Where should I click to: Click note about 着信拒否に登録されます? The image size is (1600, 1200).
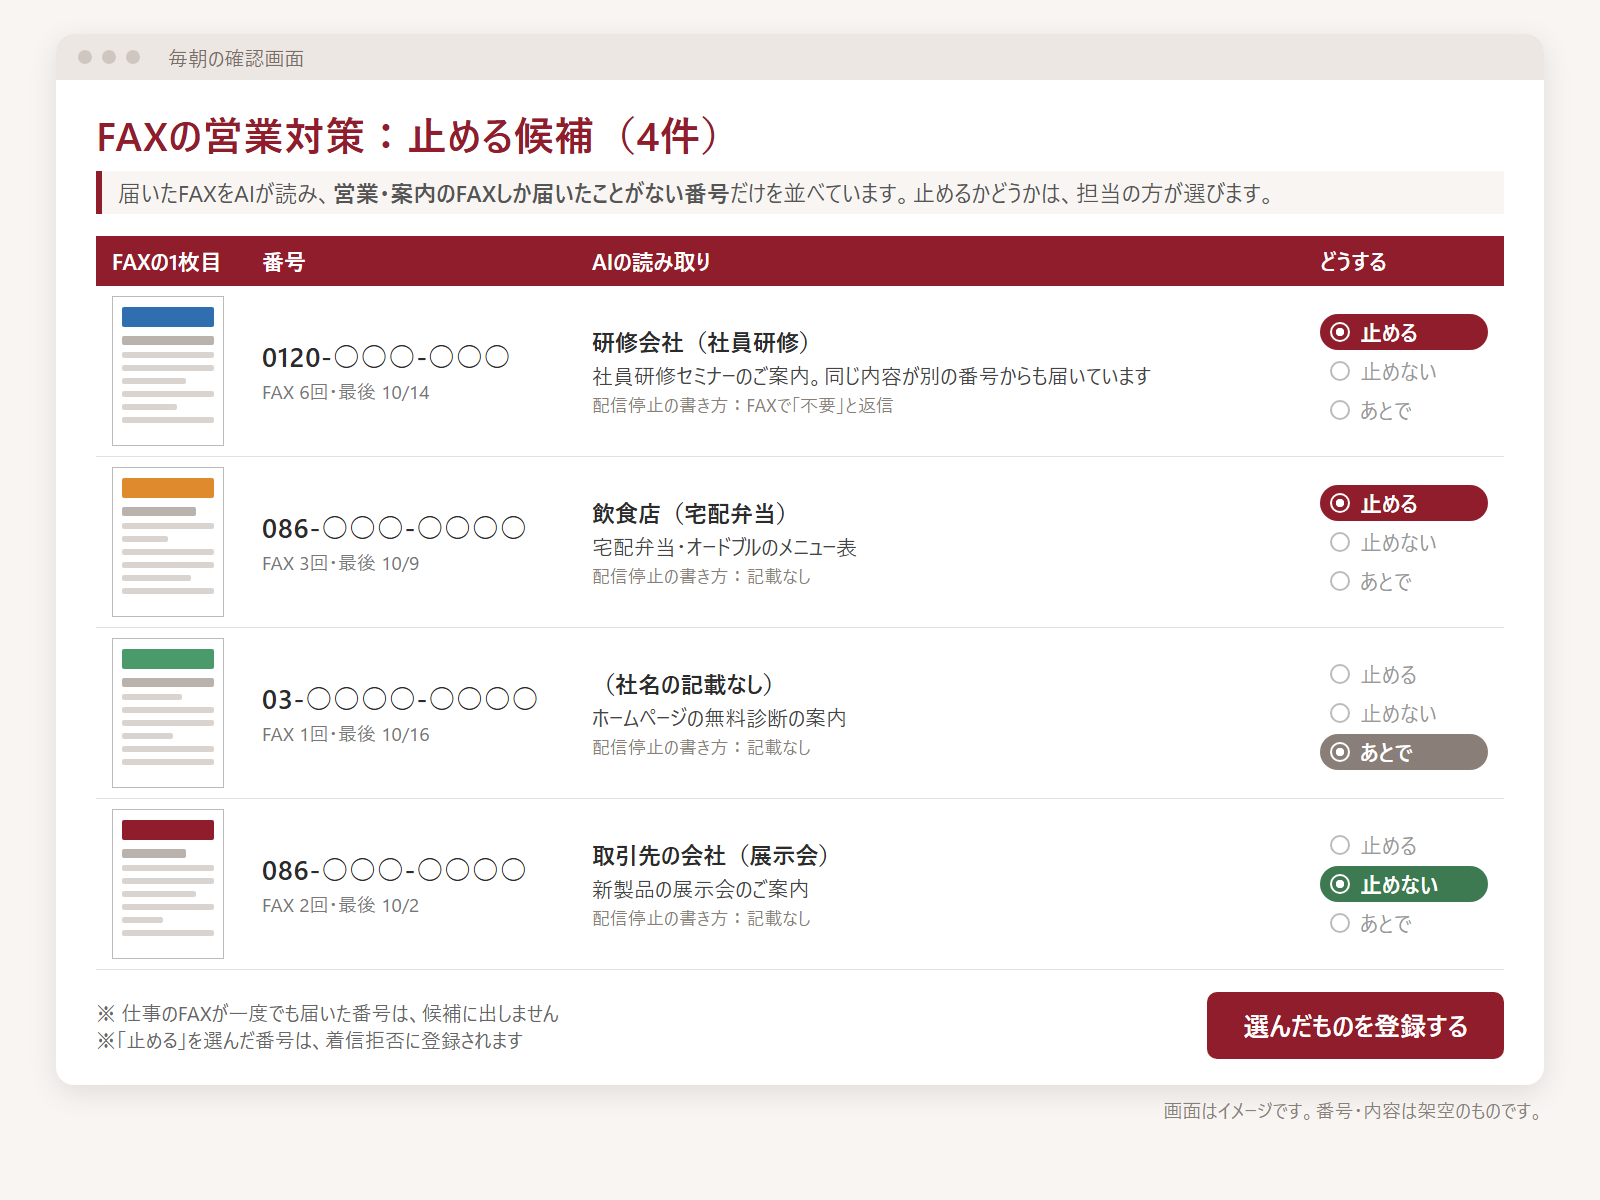310,1040
